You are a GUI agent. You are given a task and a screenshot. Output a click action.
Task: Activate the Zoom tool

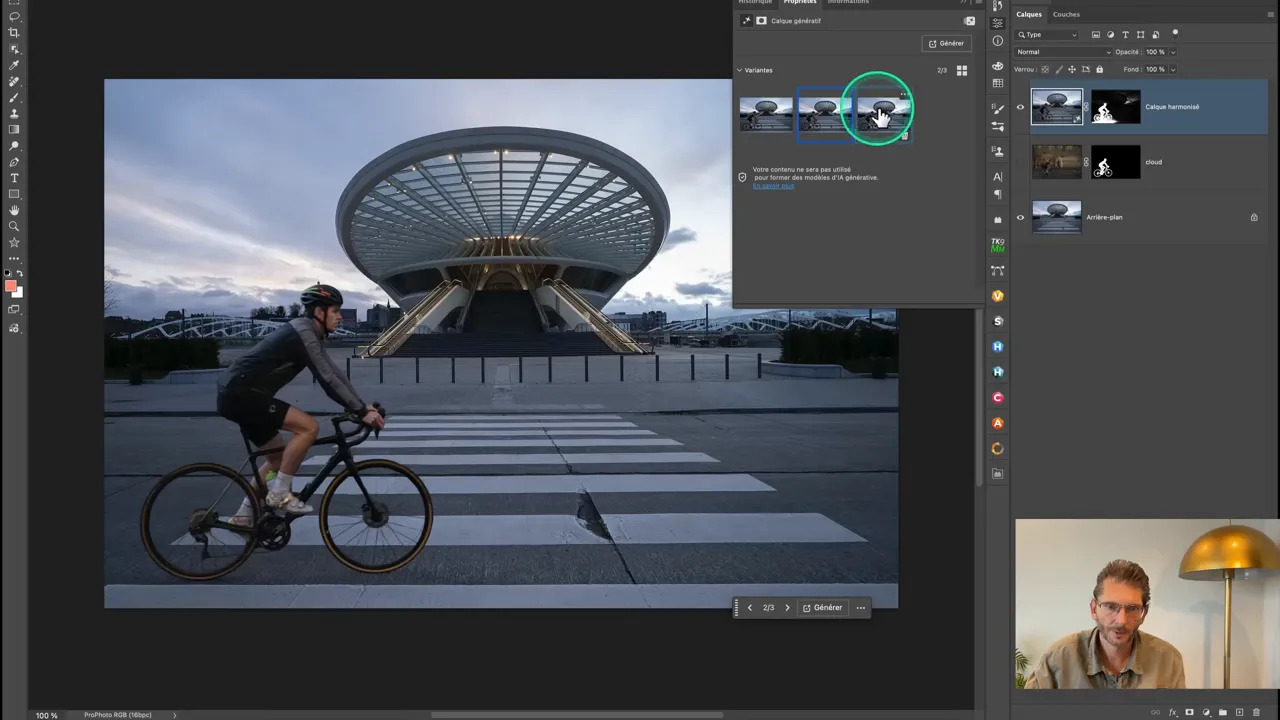pos(14,226)
